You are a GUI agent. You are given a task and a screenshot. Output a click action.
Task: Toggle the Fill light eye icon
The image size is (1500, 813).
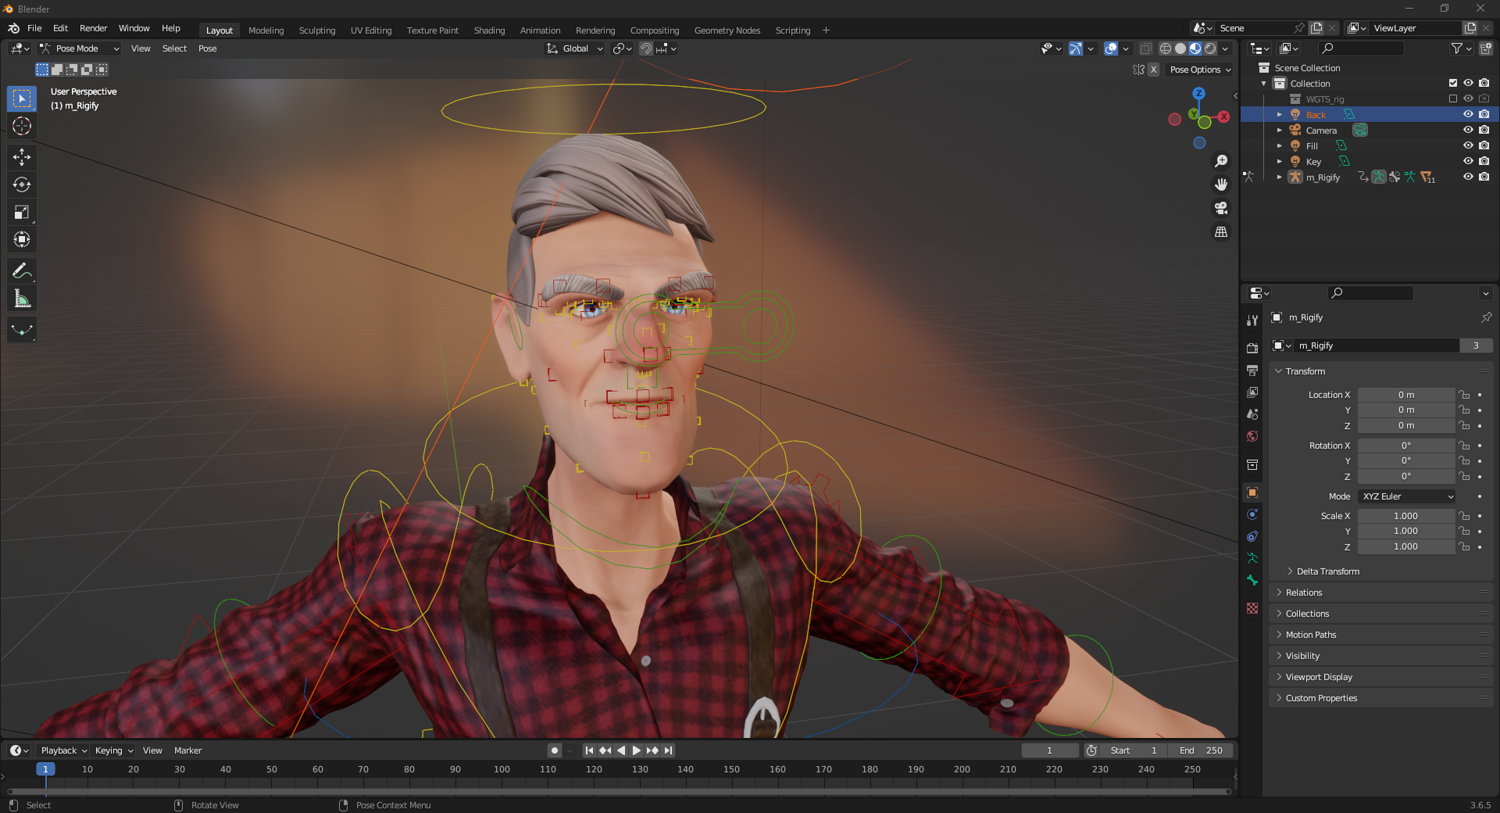coord(1468,146)
